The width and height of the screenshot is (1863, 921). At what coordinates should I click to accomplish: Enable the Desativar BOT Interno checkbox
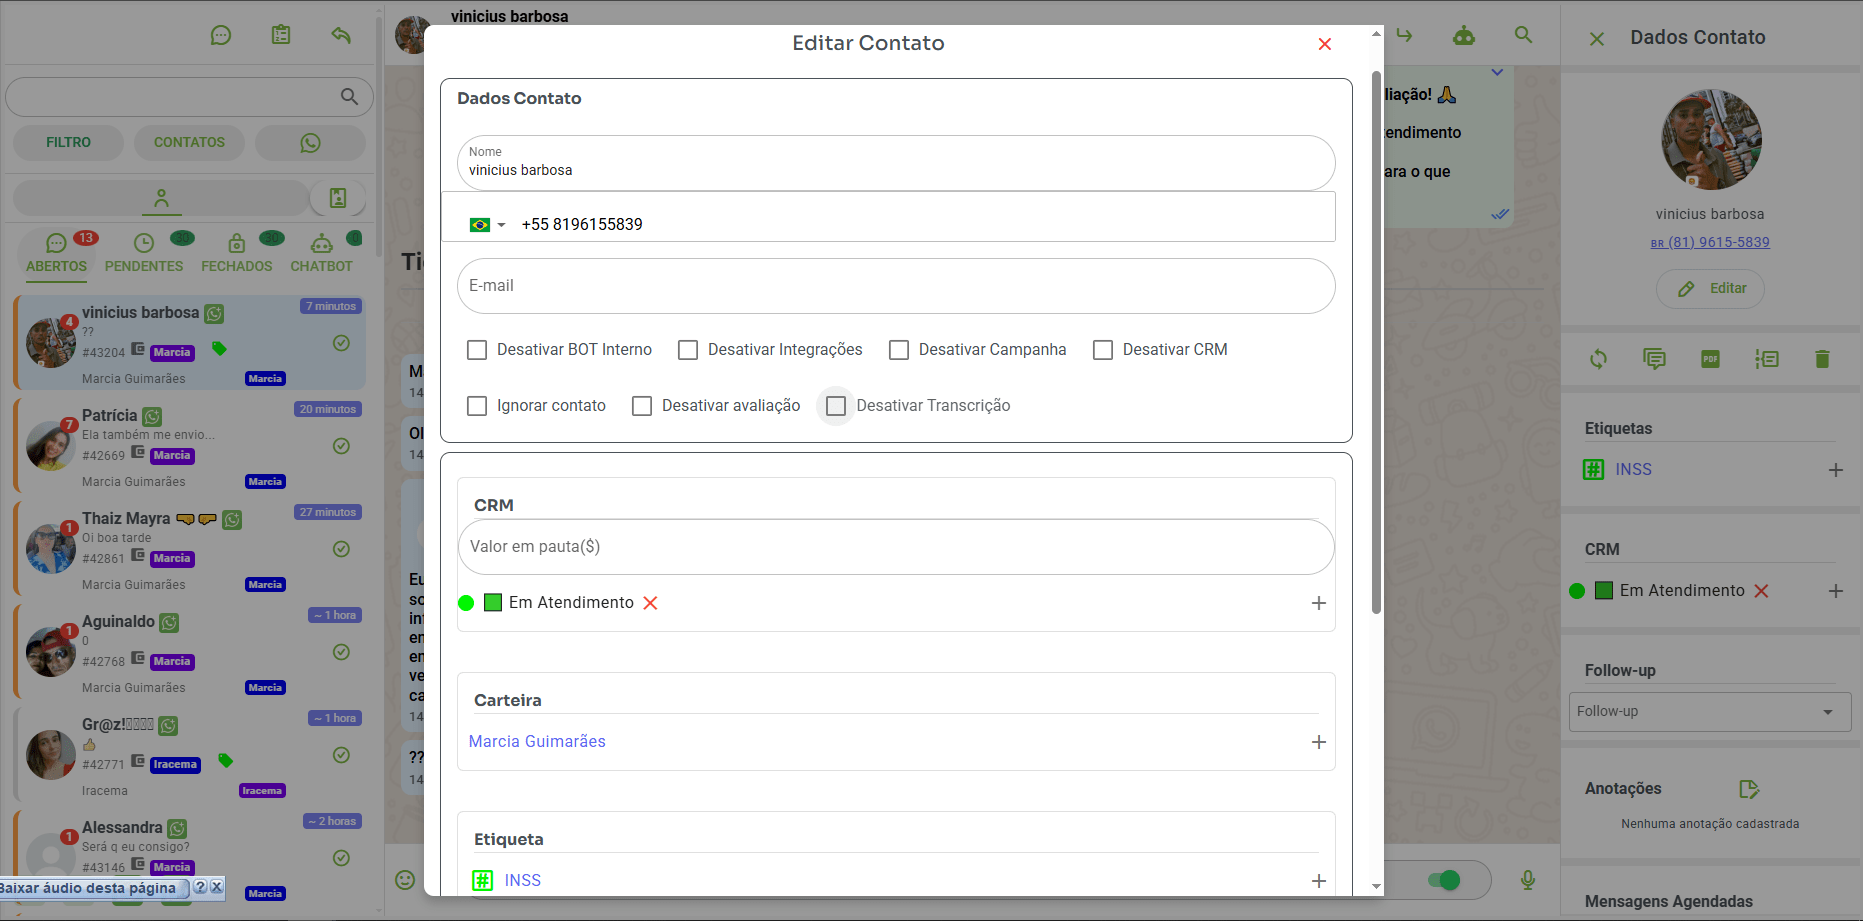(x=477, y=350)
